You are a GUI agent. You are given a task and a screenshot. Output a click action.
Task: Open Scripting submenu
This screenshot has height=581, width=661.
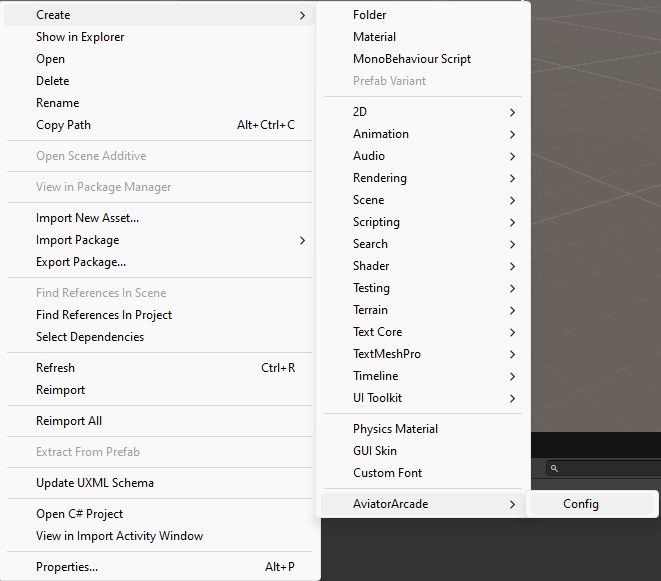tap(423, 222)
